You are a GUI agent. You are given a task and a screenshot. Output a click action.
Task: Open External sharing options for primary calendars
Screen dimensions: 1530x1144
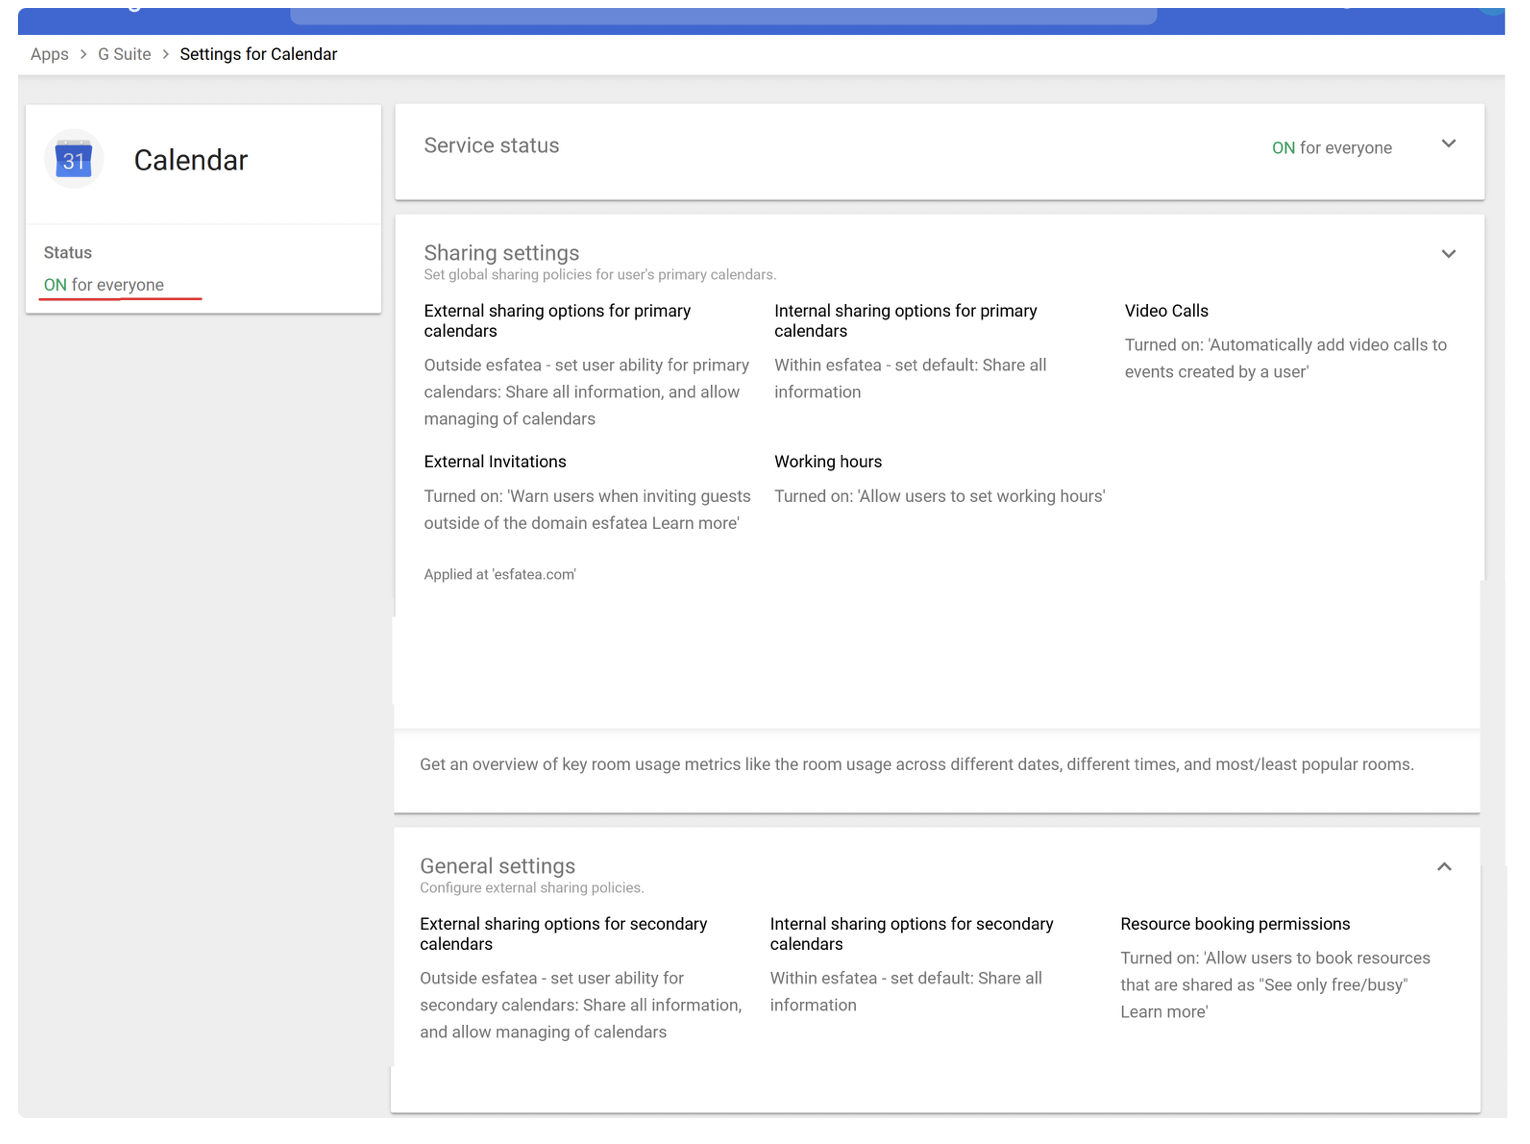tap(557, 321)
